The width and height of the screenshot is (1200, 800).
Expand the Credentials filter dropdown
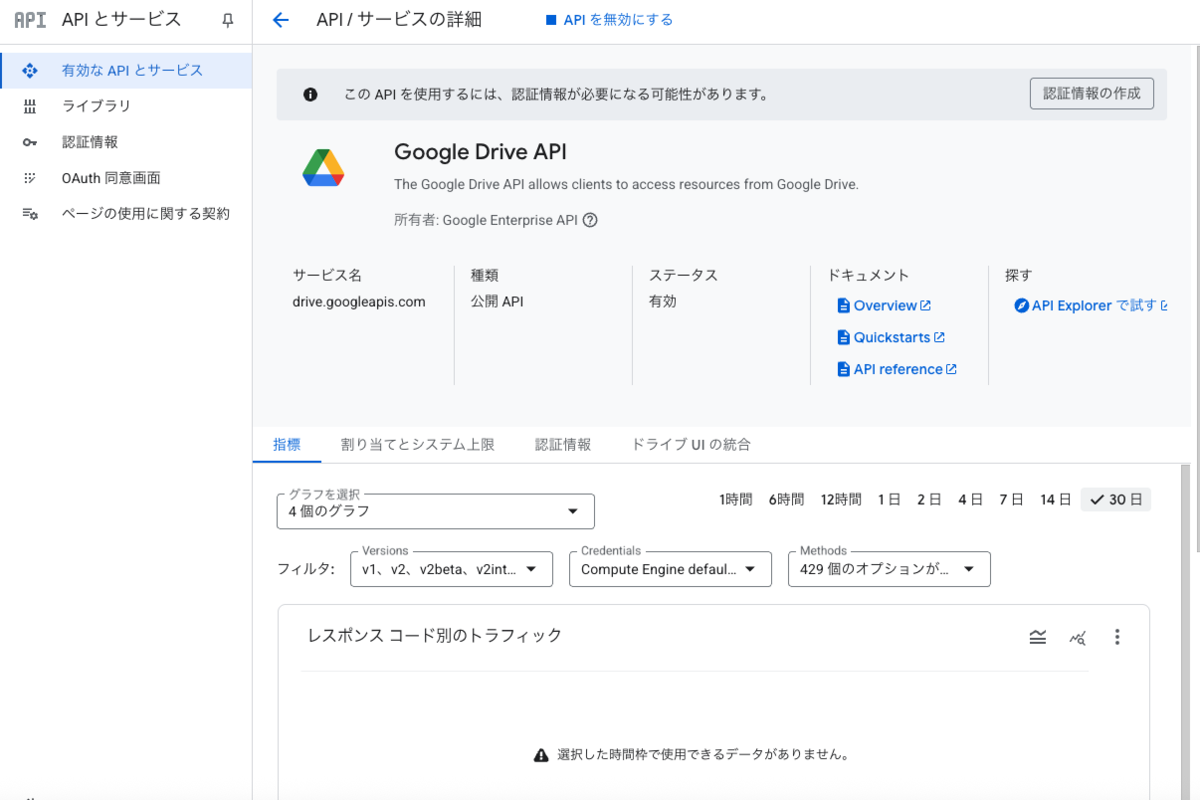coord(670,569)
